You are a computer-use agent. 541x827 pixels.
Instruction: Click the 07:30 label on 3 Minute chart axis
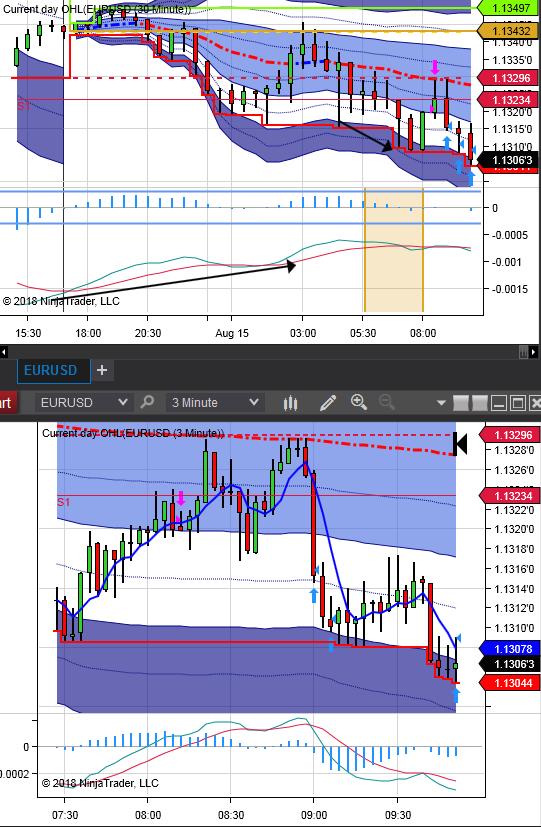[65, 815]
